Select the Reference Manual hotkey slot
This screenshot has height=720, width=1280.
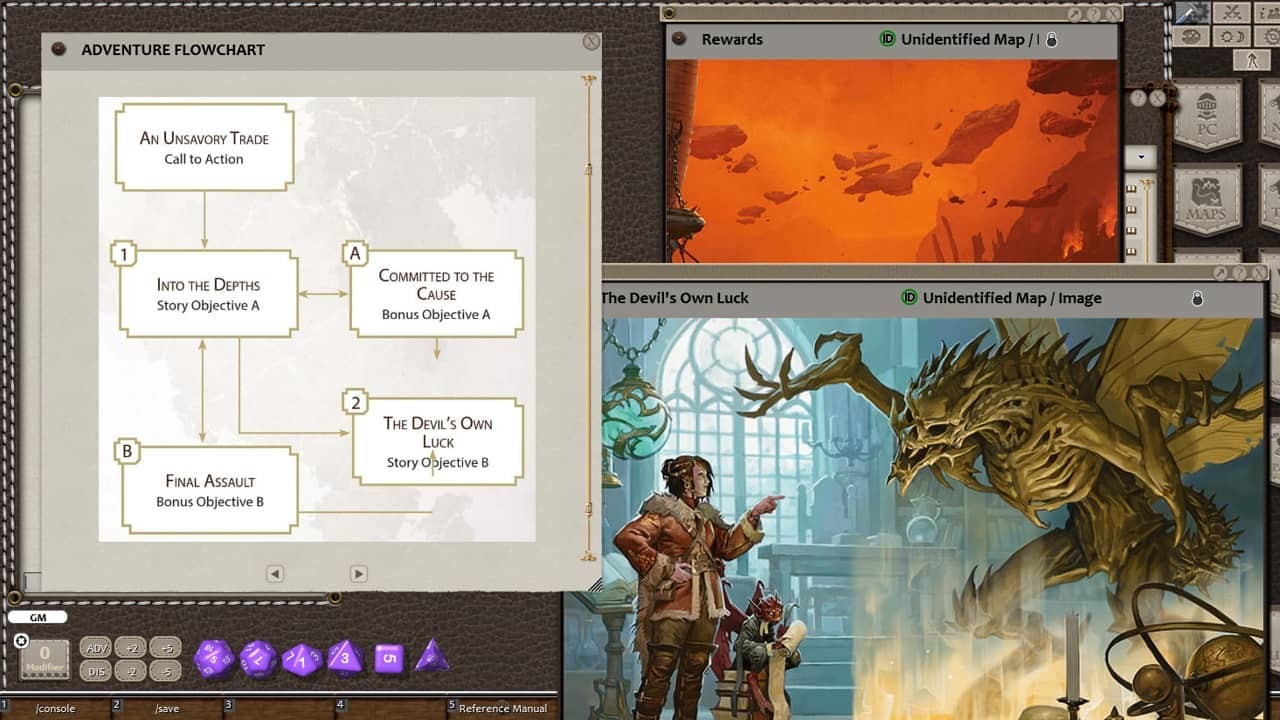pos(500,707)
